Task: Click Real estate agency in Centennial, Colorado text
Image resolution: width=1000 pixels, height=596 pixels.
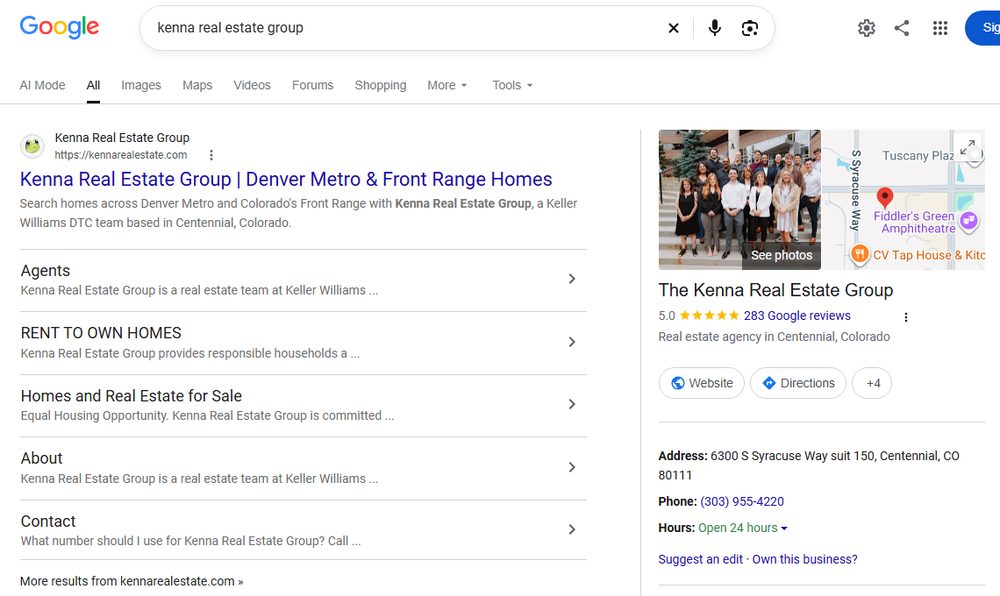Action: click(774, 337)
